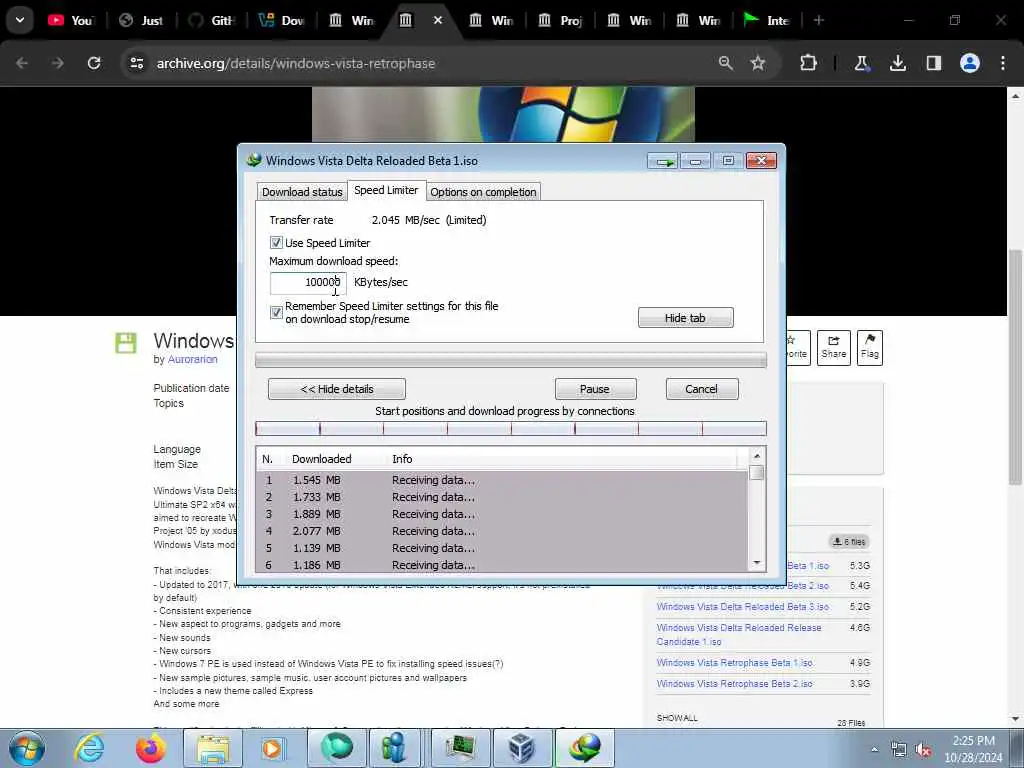Screen dimensions: 1024x768
Task: Close the IDM download dialog
Action: click(x=761, y=161)
